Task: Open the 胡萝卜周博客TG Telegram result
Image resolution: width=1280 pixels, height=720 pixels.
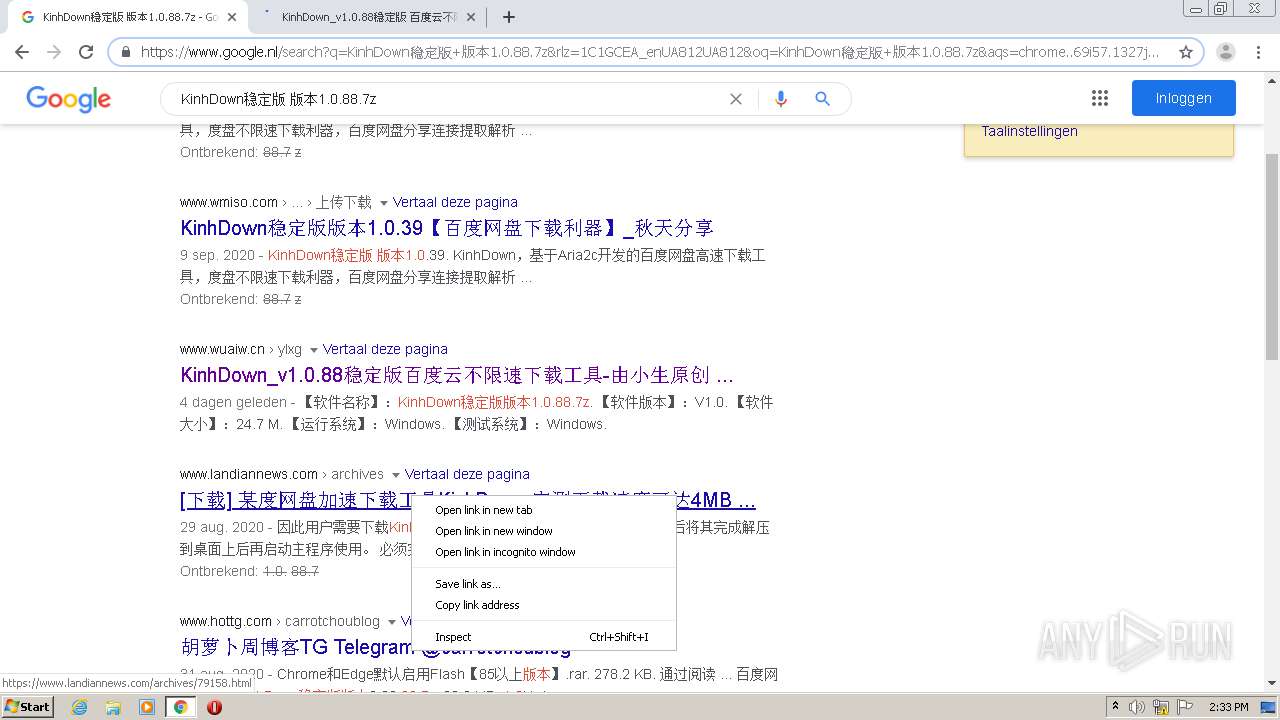Action: [x=375, y=647]
